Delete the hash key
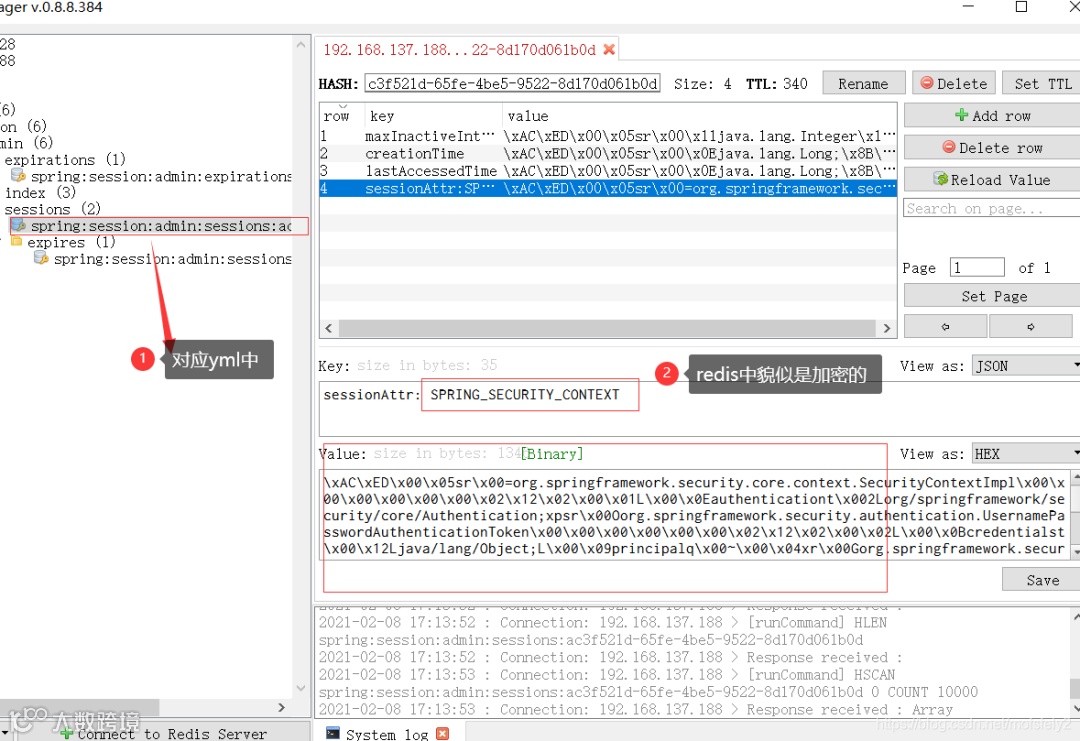The image size is (1080, 741). coord(954,84)
